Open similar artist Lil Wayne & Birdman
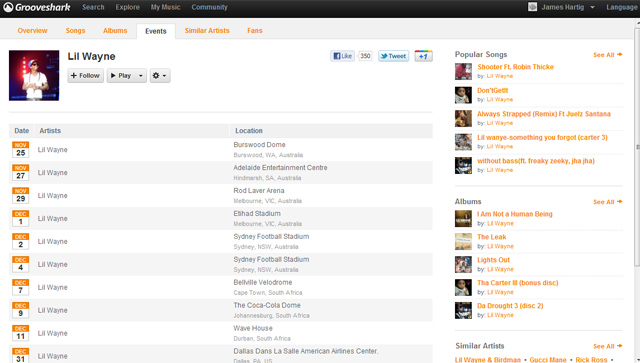The width and height of the screenshot is (640, 363). (x=488, y=359)
